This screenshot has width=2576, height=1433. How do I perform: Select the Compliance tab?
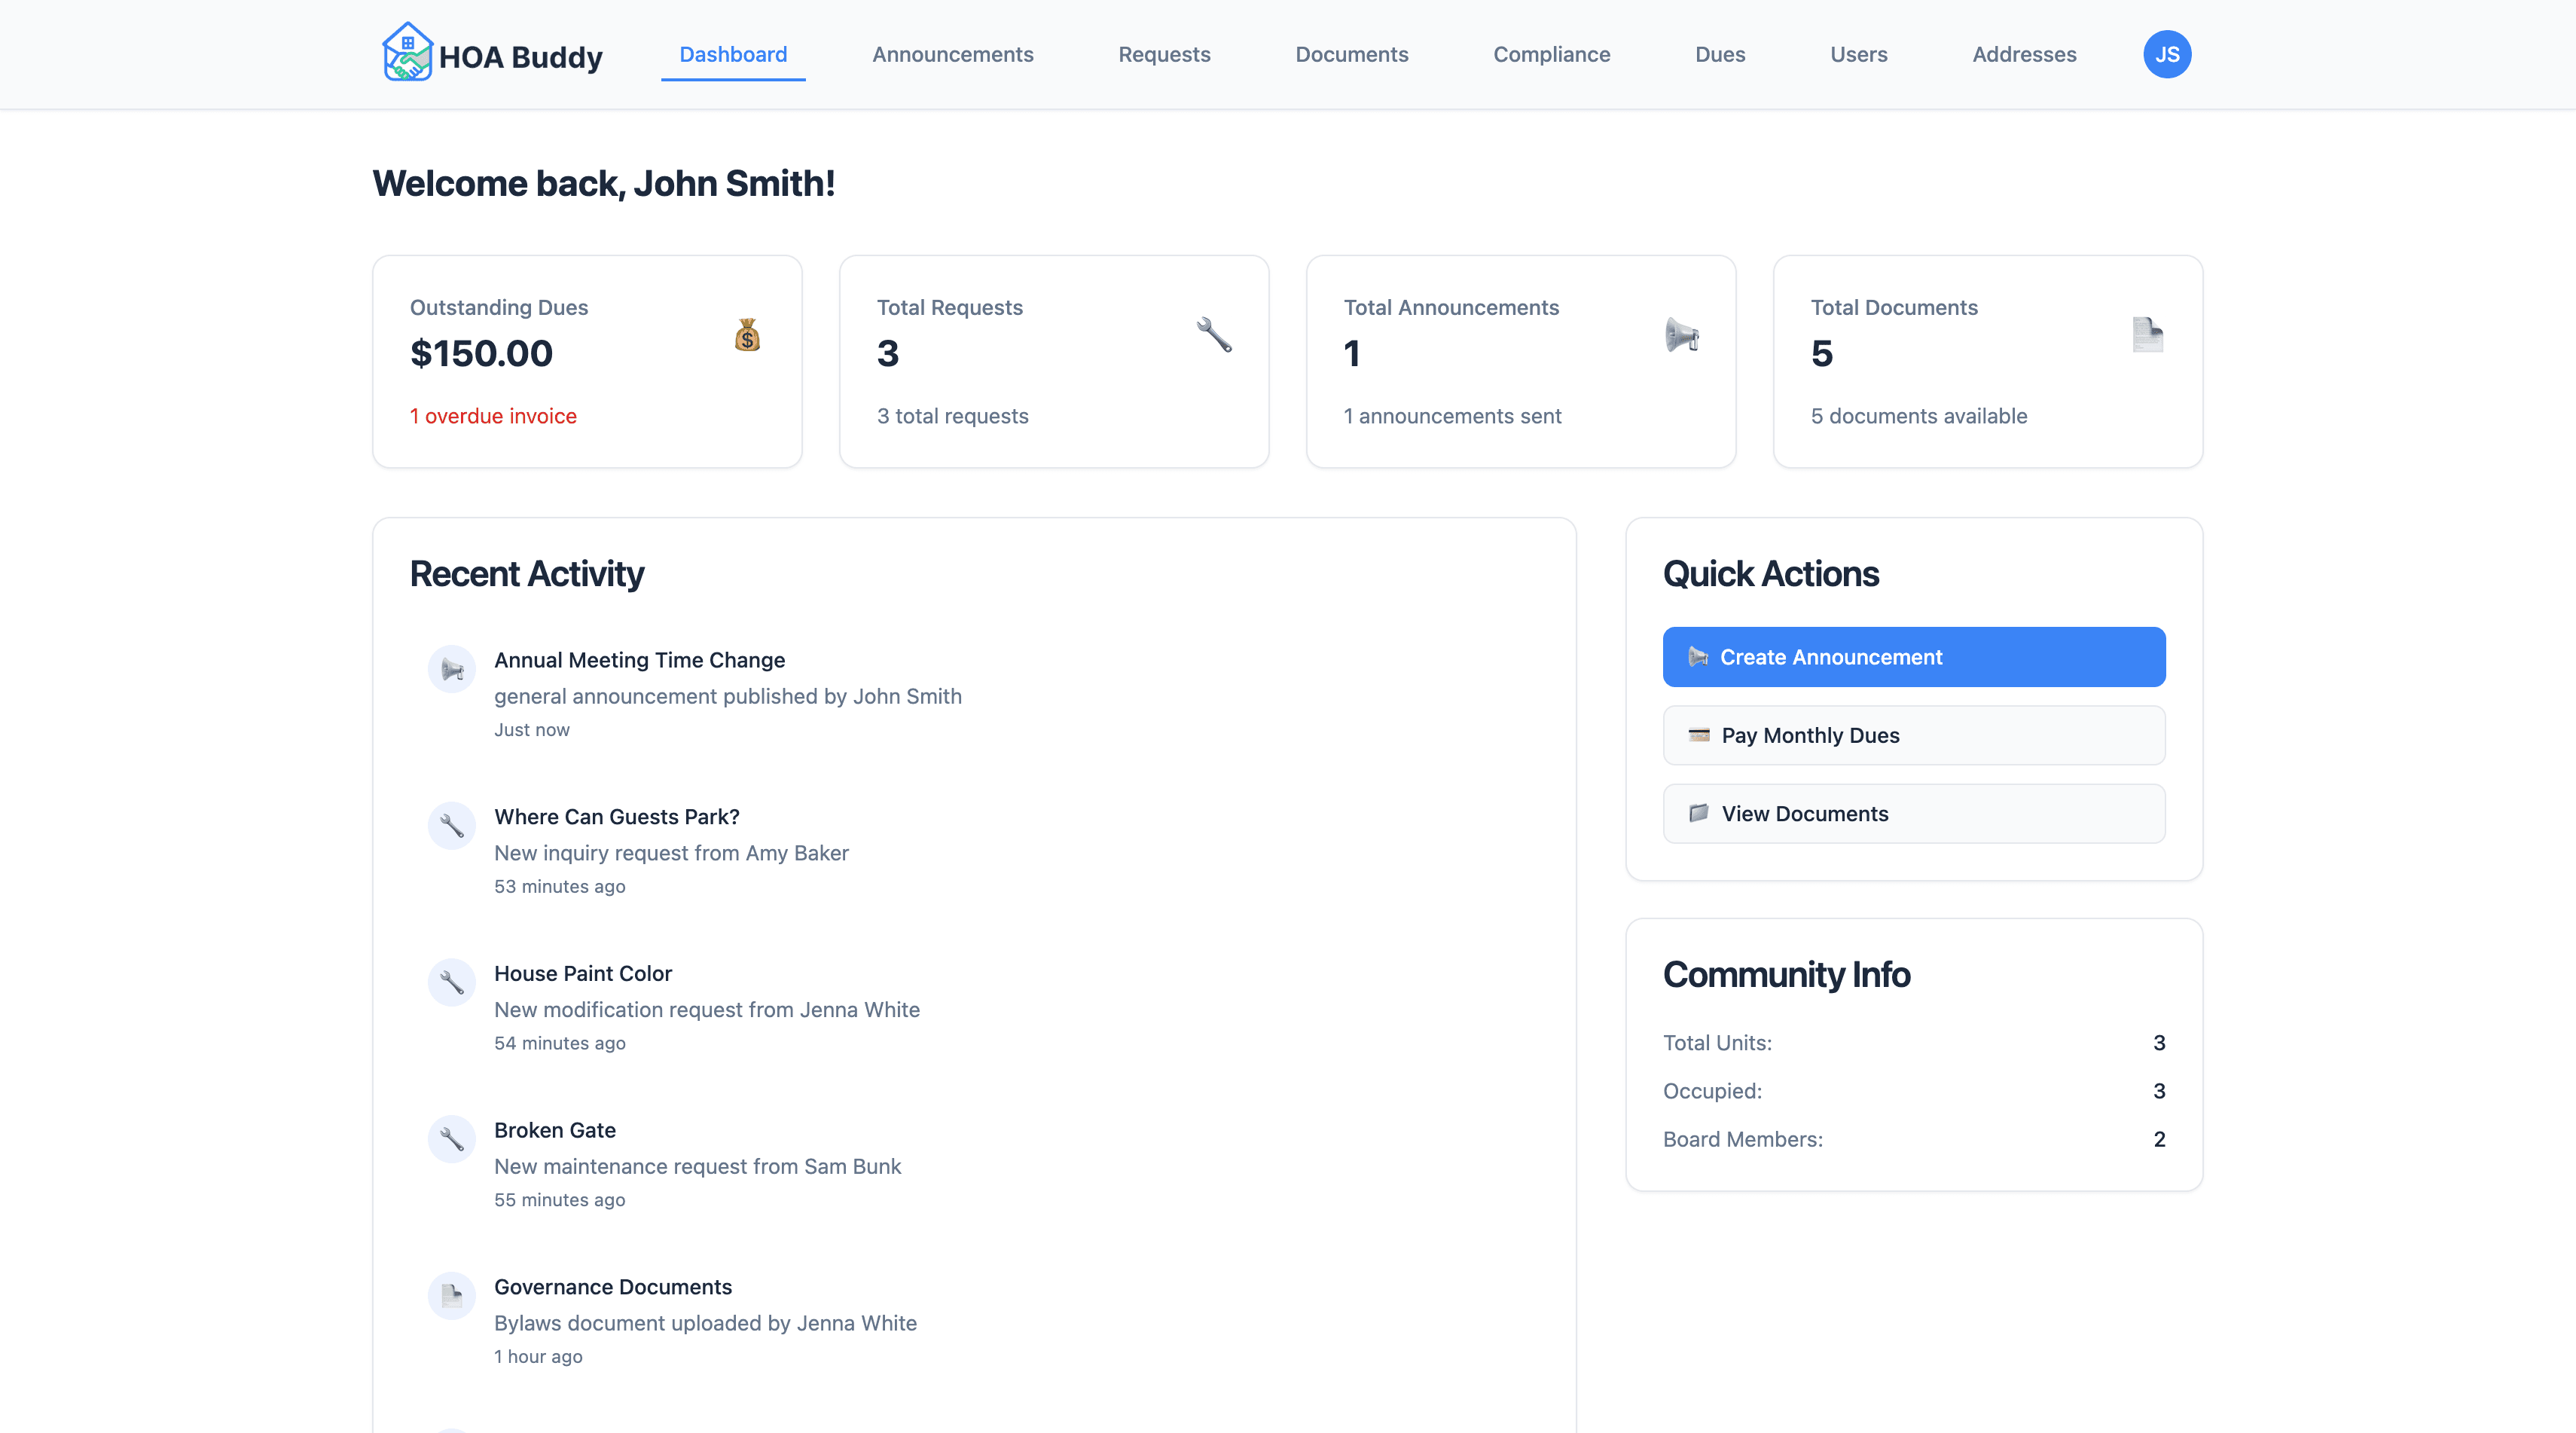[1552, 54]
